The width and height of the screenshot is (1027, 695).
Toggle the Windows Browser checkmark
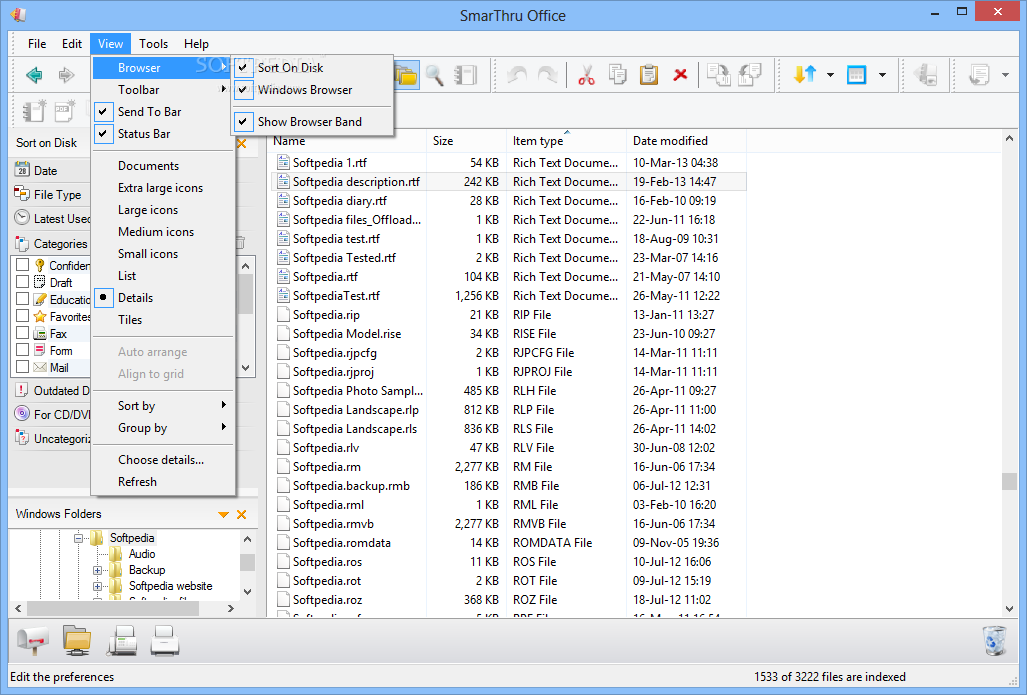pos(243,90)
